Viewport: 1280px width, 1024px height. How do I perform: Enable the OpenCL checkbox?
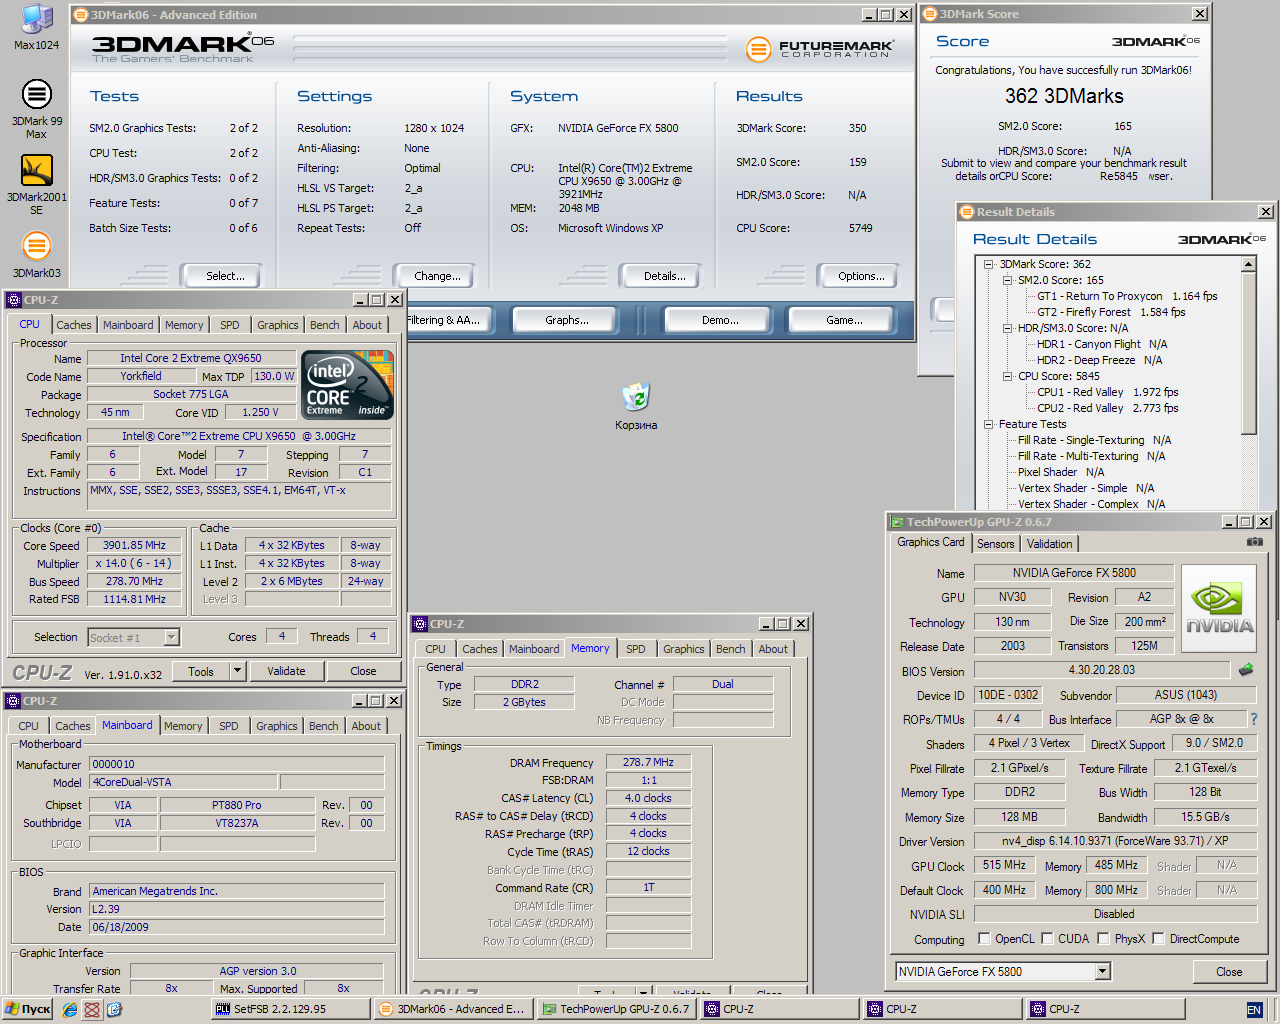coord(984,939)
